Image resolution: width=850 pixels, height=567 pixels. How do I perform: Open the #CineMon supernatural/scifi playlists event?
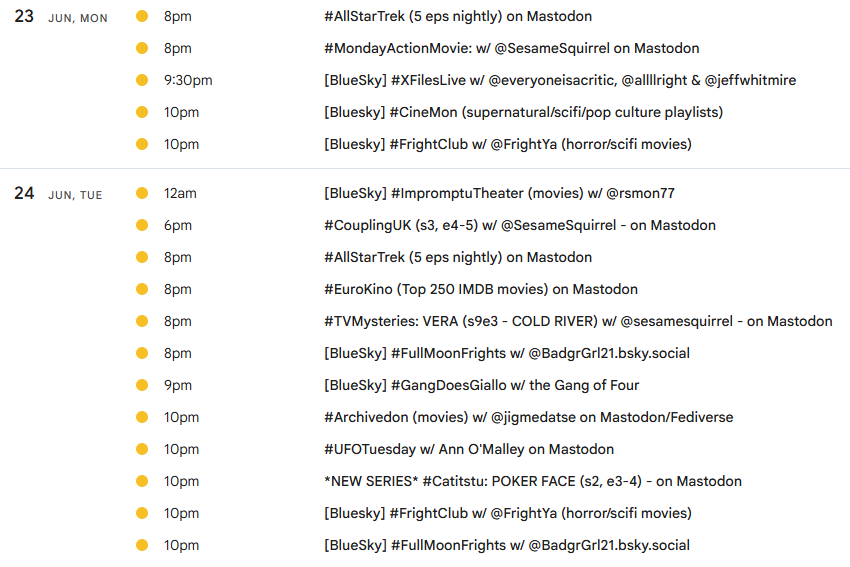[524, 112]
